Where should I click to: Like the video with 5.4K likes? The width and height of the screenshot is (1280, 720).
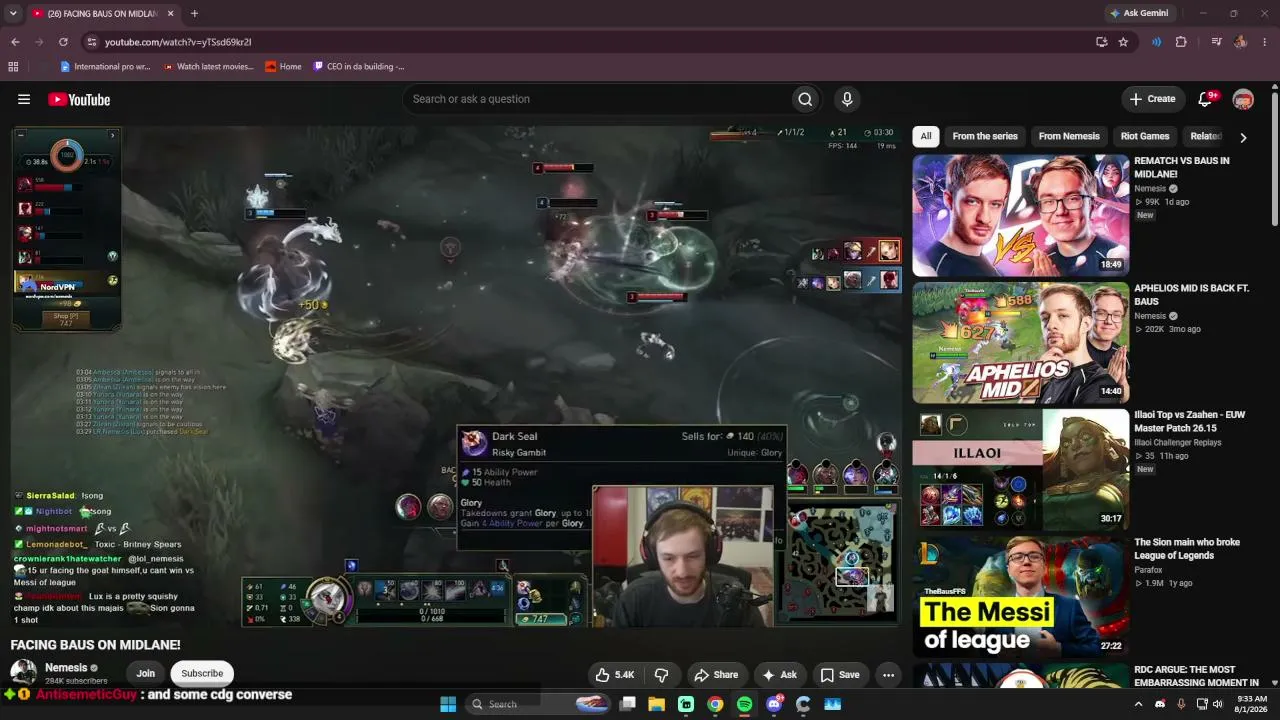click(614, 675)
